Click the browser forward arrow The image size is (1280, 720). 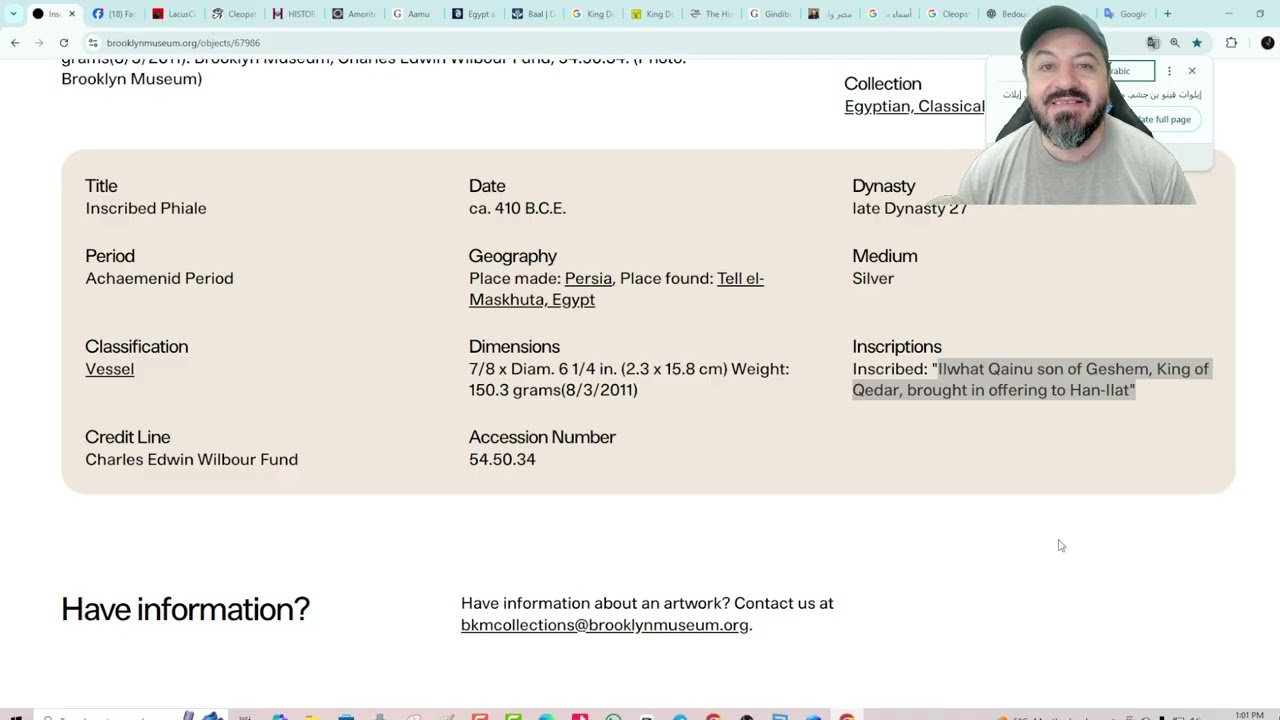coord(39,43)
